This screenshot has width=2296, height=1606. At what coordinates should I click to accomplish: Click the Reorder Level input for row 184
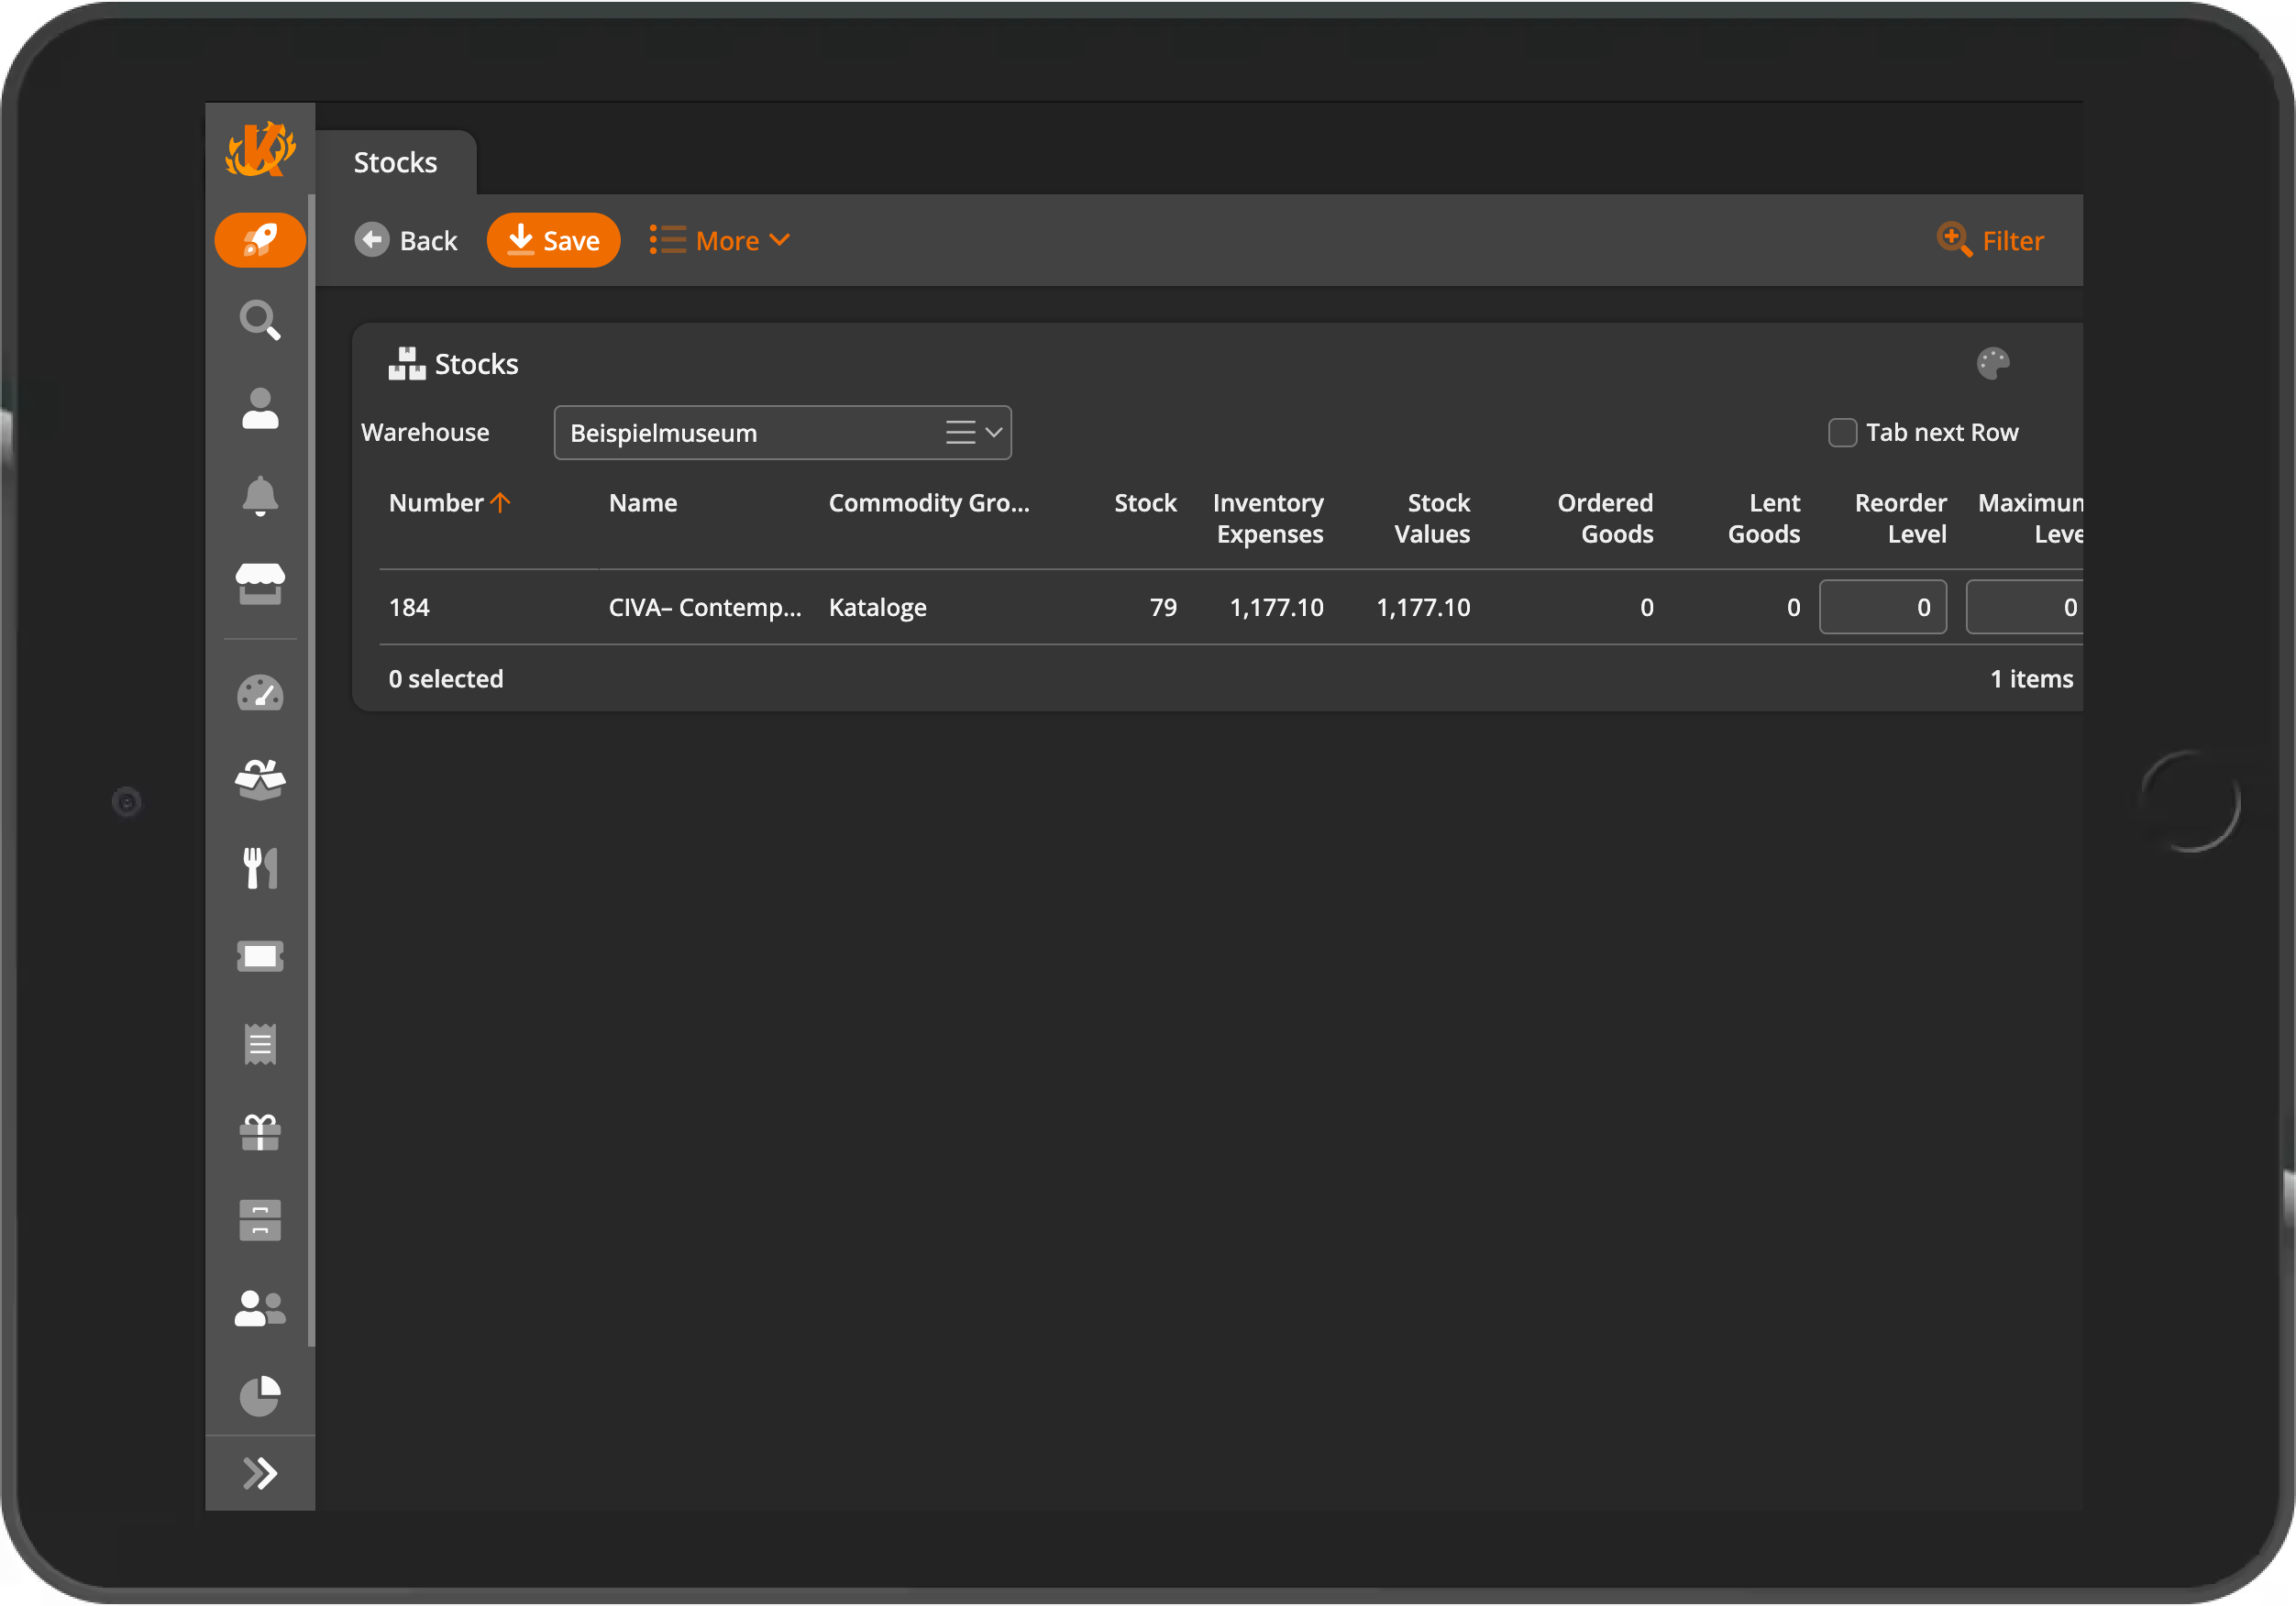[1882, 607]
